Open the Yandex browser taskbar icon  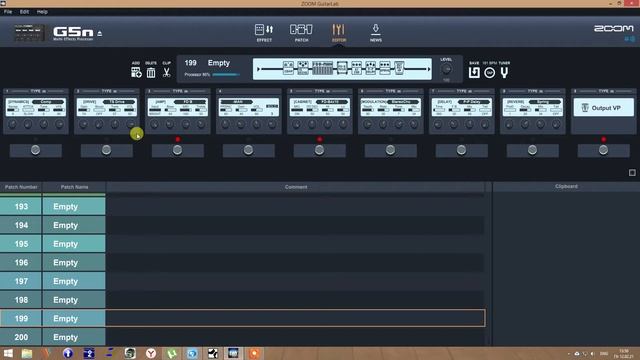[151, 353]
